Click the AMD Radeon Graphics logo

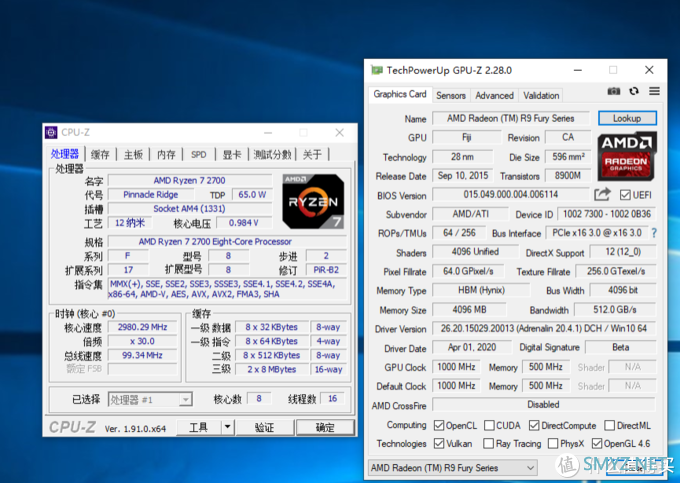[627, 157]
